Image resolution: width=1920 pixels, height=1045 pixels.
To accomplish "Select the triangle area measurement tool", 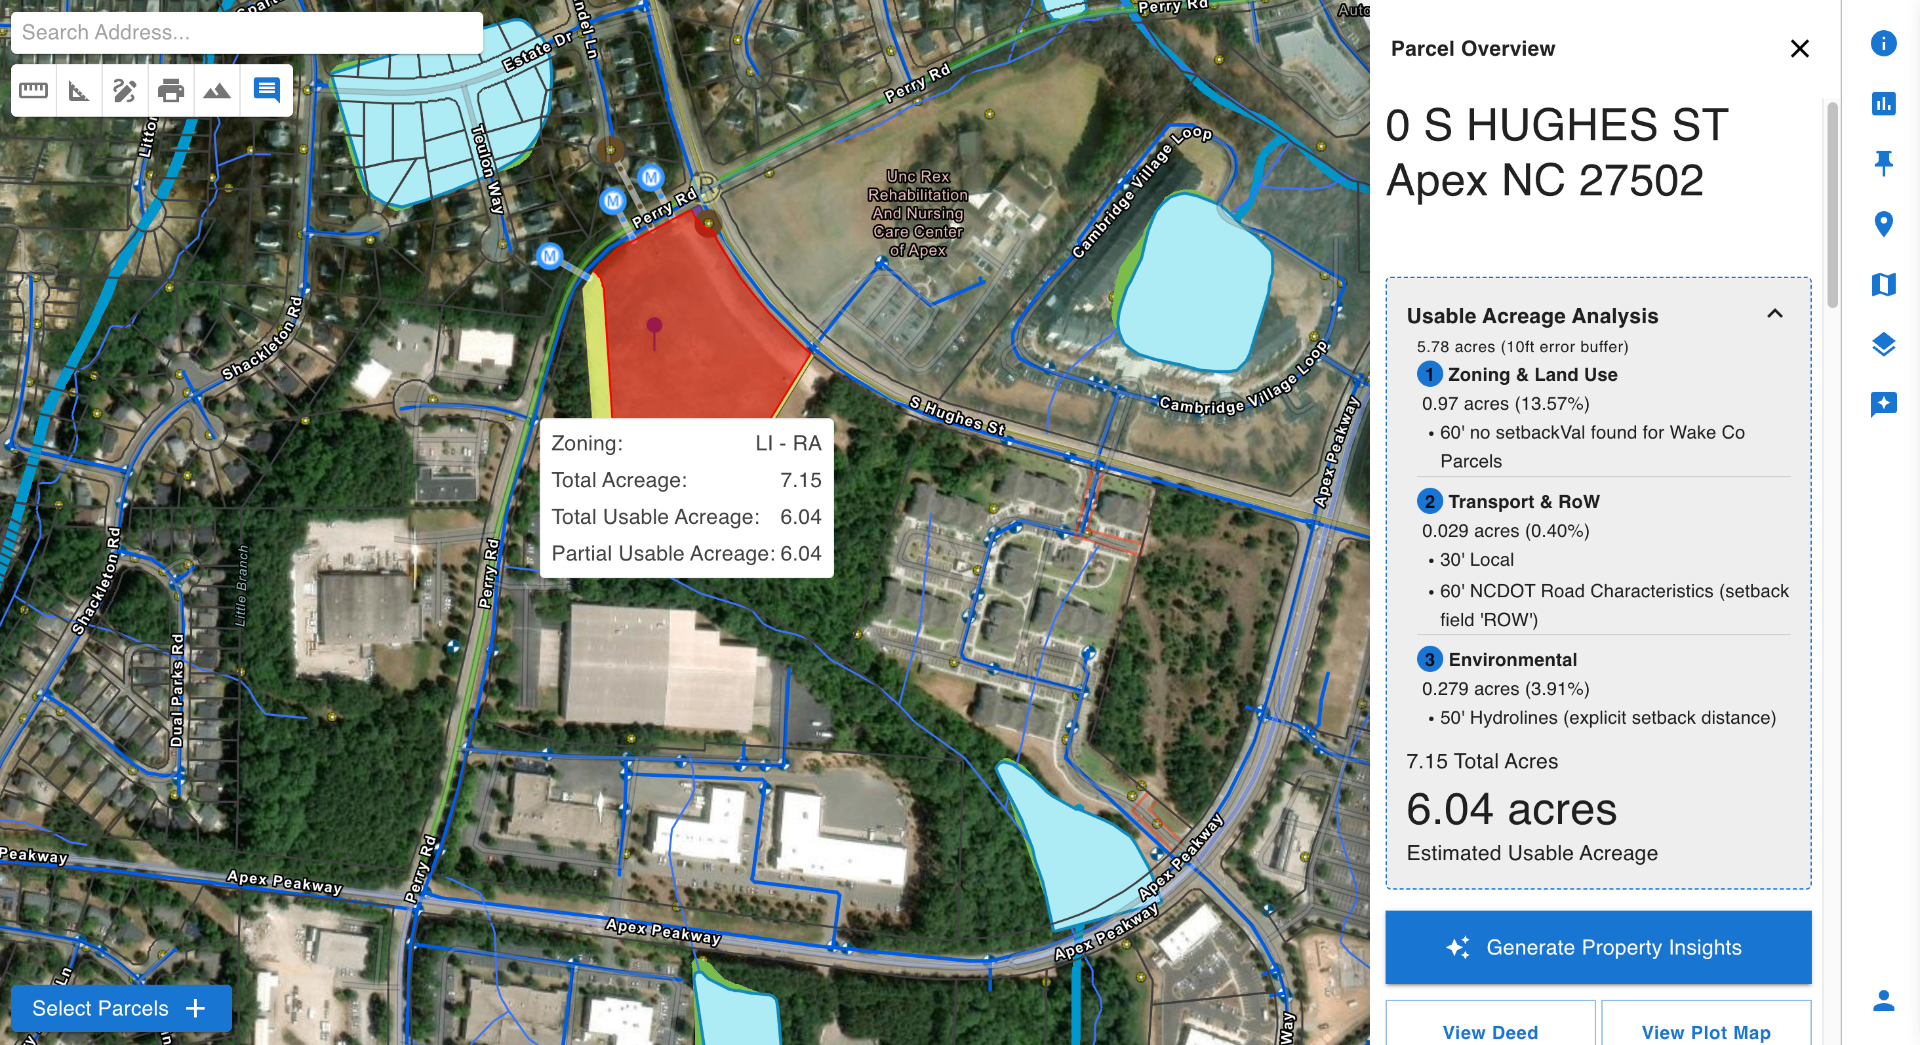I will tap(78, 90).
